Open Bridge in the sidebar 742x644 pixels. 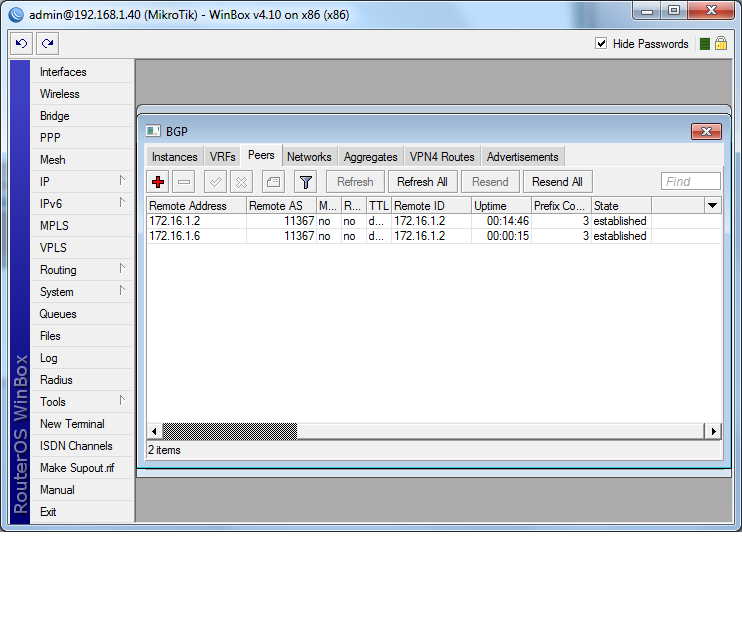pyautogui.click(x=54, y=116)
